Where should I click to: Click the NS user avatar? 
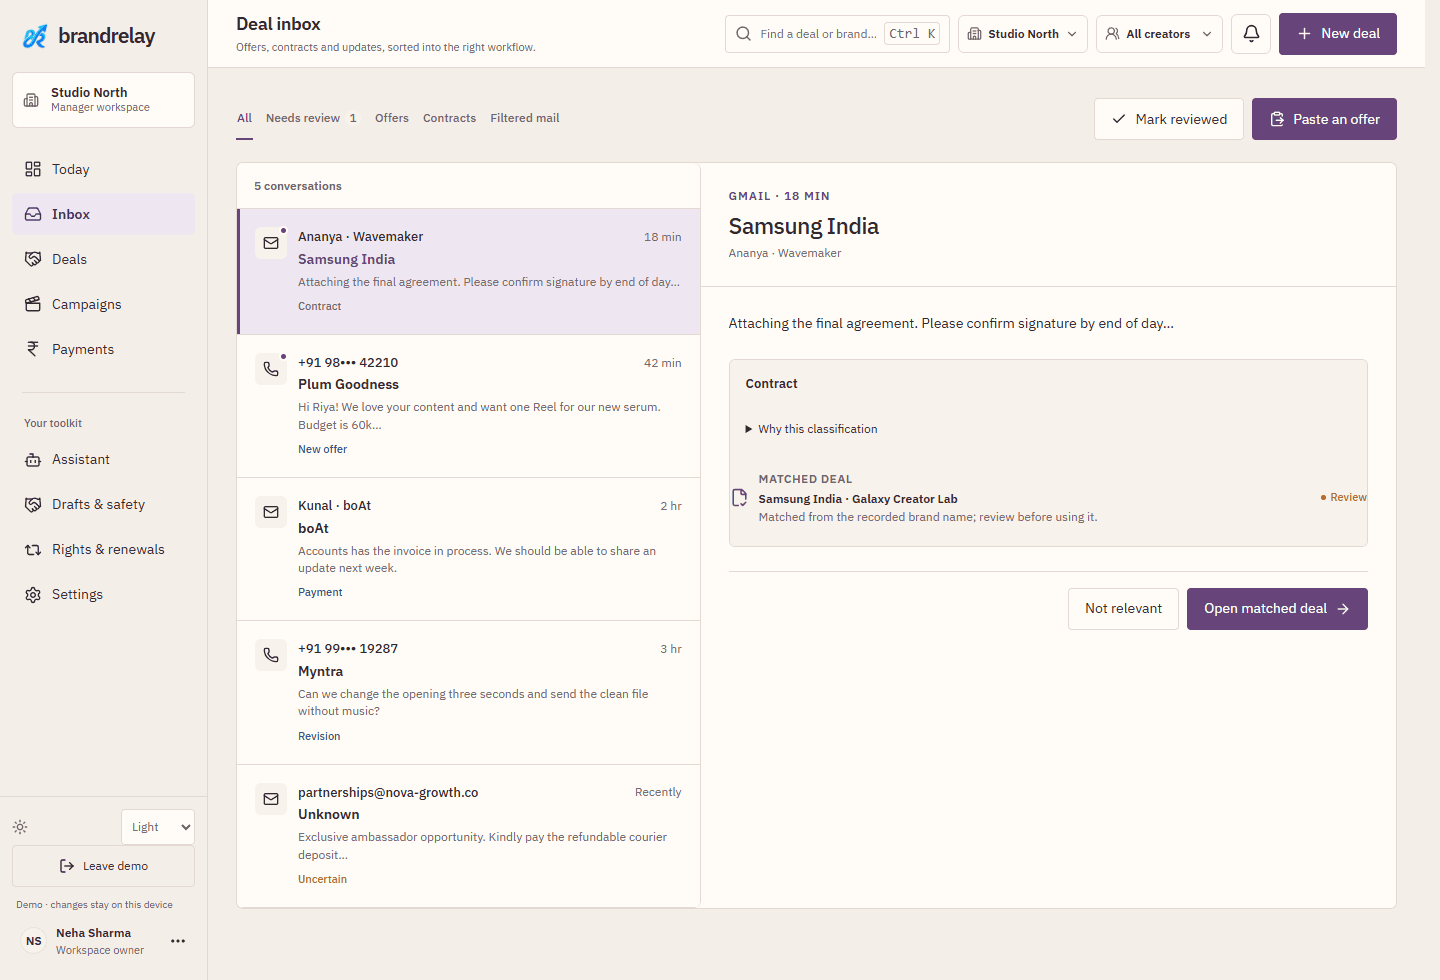(x=34, y=941)
